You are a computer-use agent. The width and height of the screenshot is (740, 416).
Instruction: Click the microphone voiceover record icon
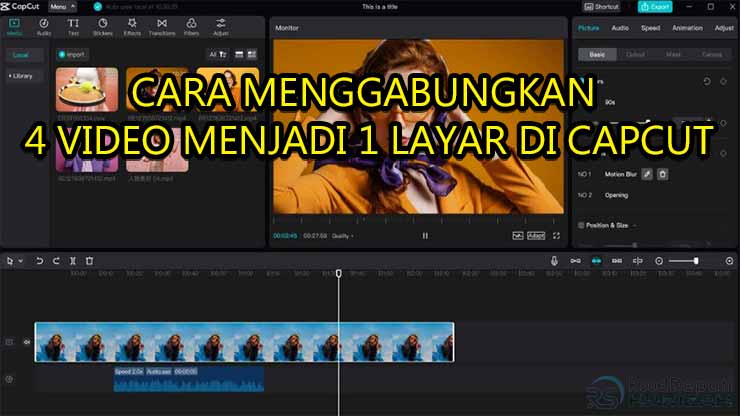[x=554, y=261]
